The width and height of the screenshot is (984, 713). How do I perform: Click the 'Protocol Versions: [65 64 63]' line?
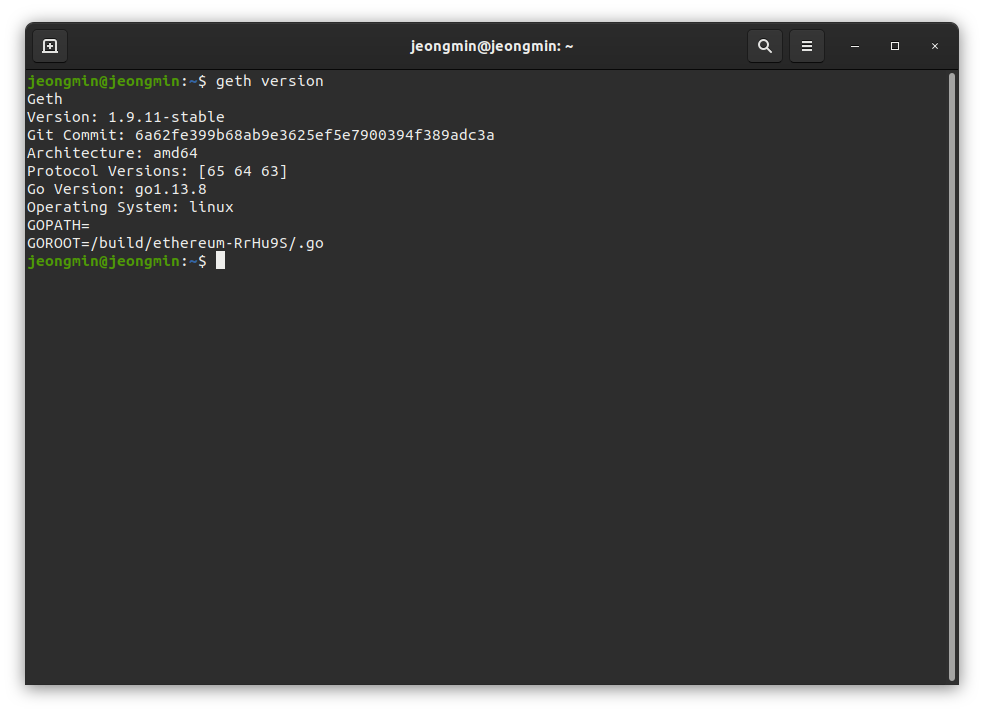click(x=157, y=171)
